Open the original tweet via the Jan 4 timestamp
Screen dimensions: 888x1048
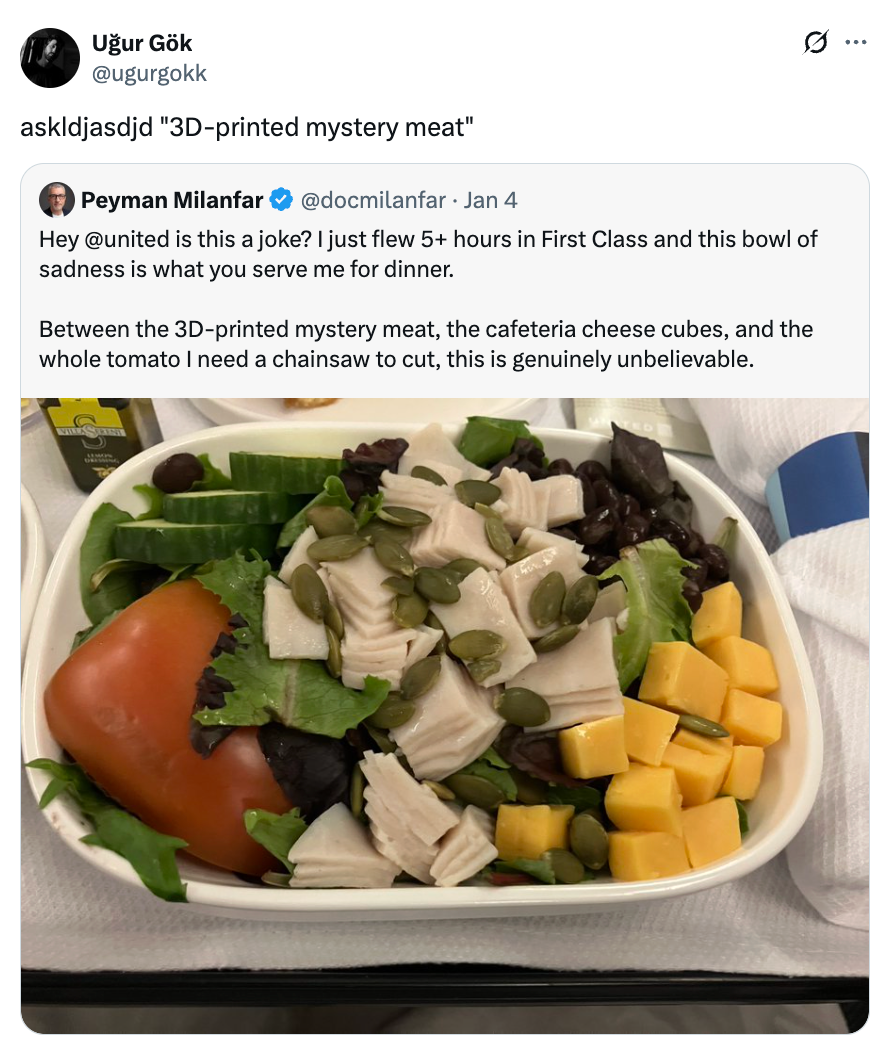click(489, 200)
